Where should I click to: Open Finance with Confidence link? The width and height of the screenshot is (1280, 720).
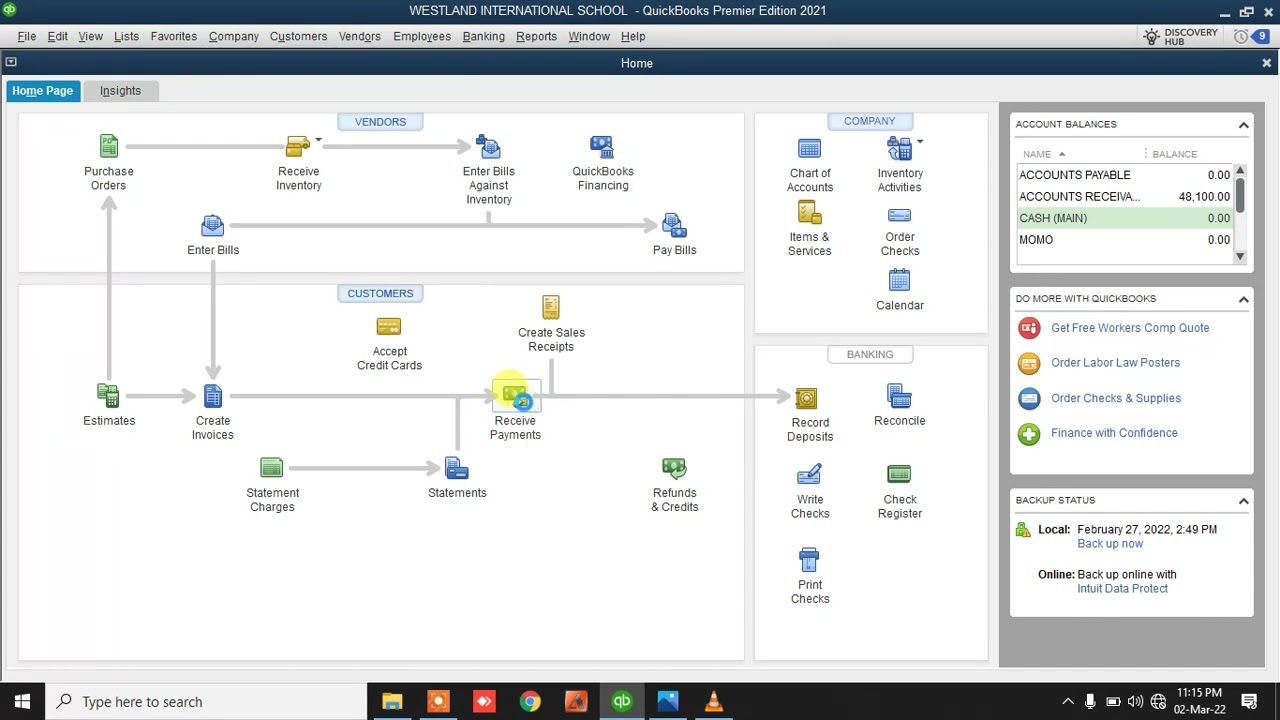pyautogui.click(x=1114, y=433)
